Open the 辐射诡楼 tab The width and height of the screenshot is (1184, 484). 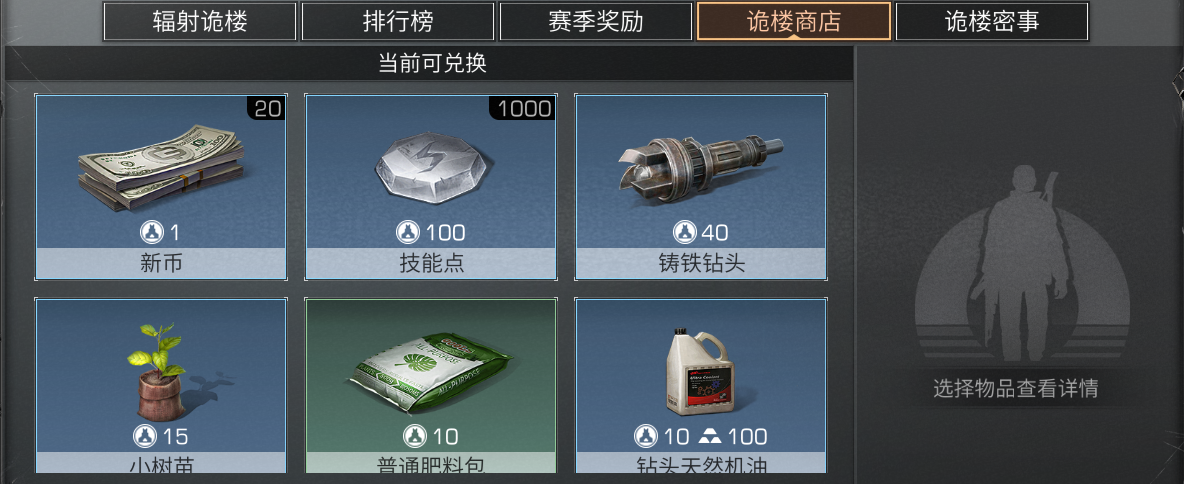pyautogui.click(x=200, y=21)
